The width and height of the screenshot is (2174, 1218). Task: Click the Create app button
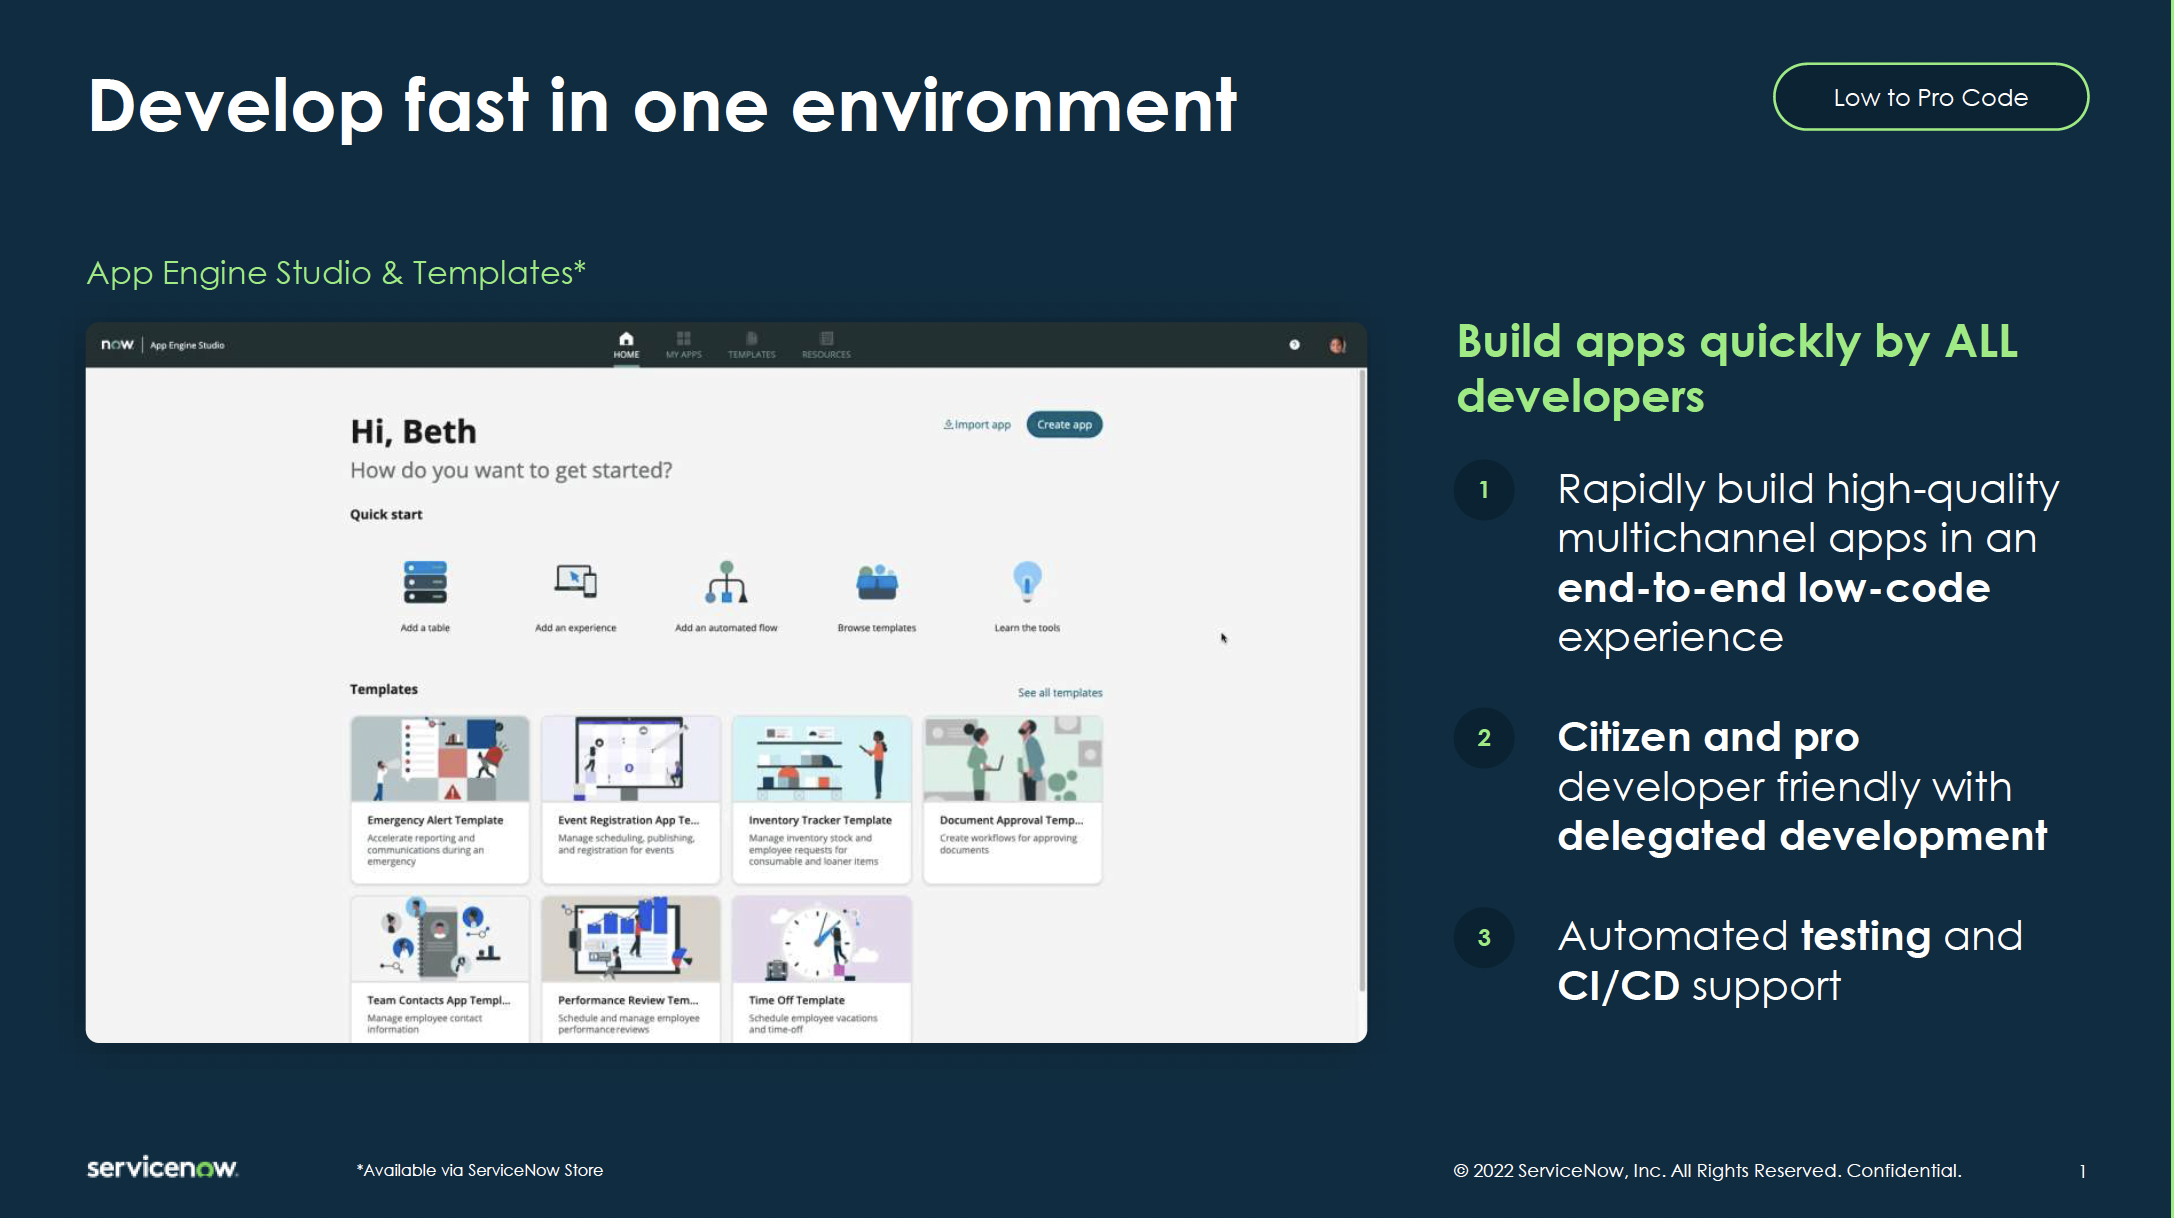click(x=1064, y=425)
